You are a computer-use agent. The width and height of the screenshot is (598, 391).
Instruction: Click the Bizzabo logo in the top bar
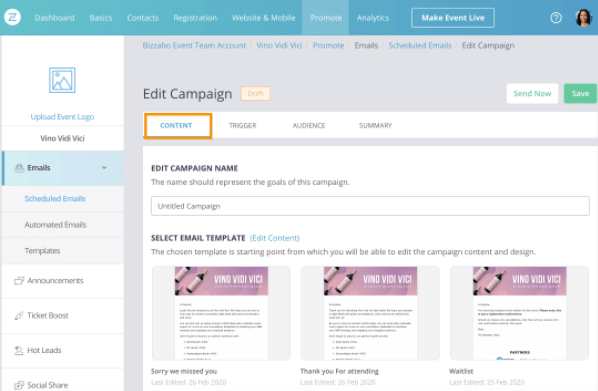point(12,18)
